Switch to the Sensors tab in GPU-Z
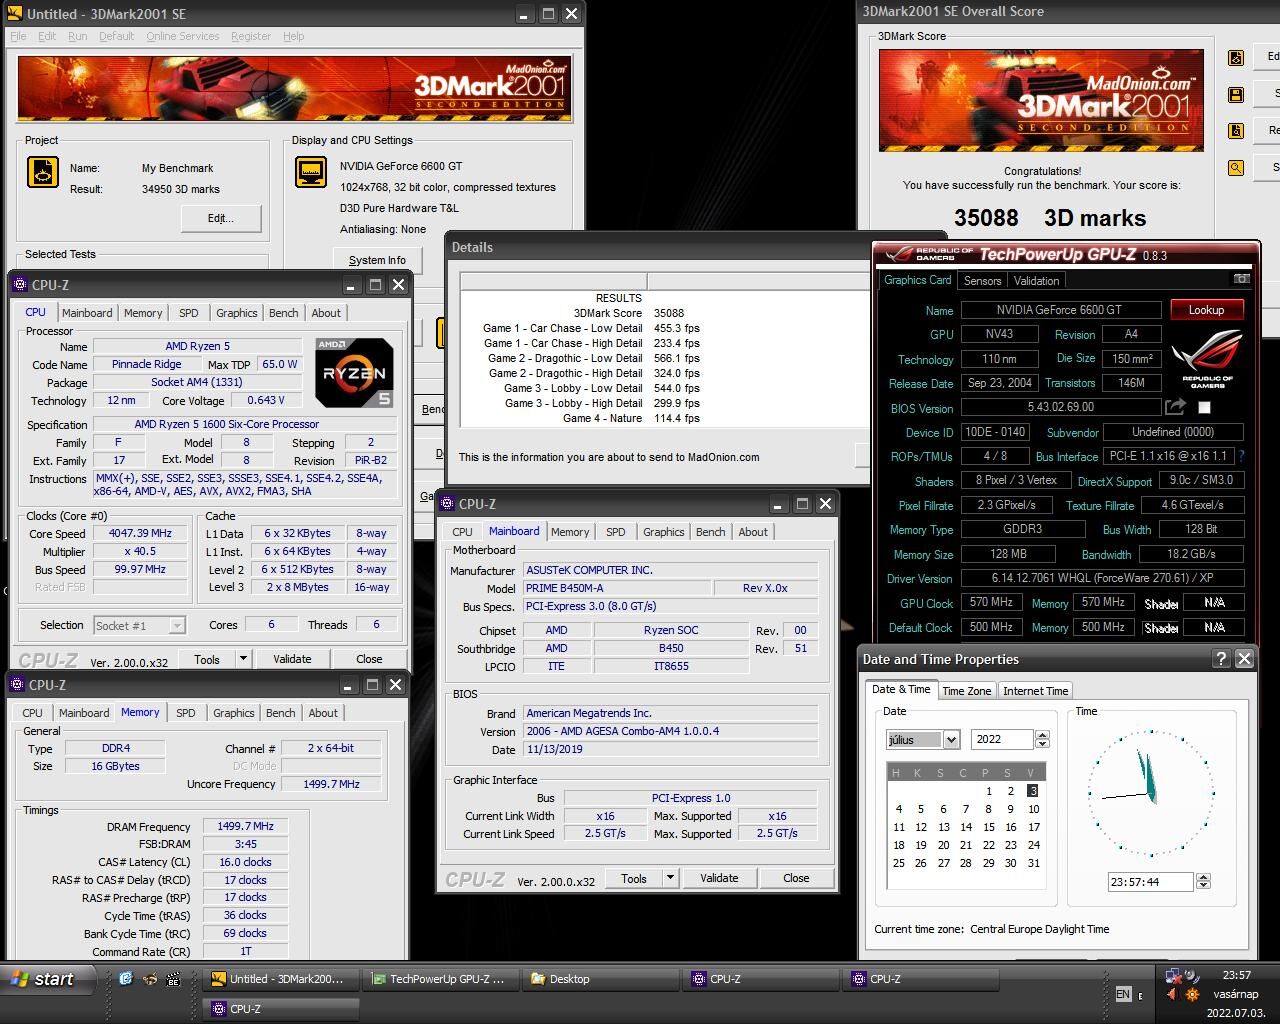The image size is (1280, 1024). pyautogui.click(x=982, y=280)
